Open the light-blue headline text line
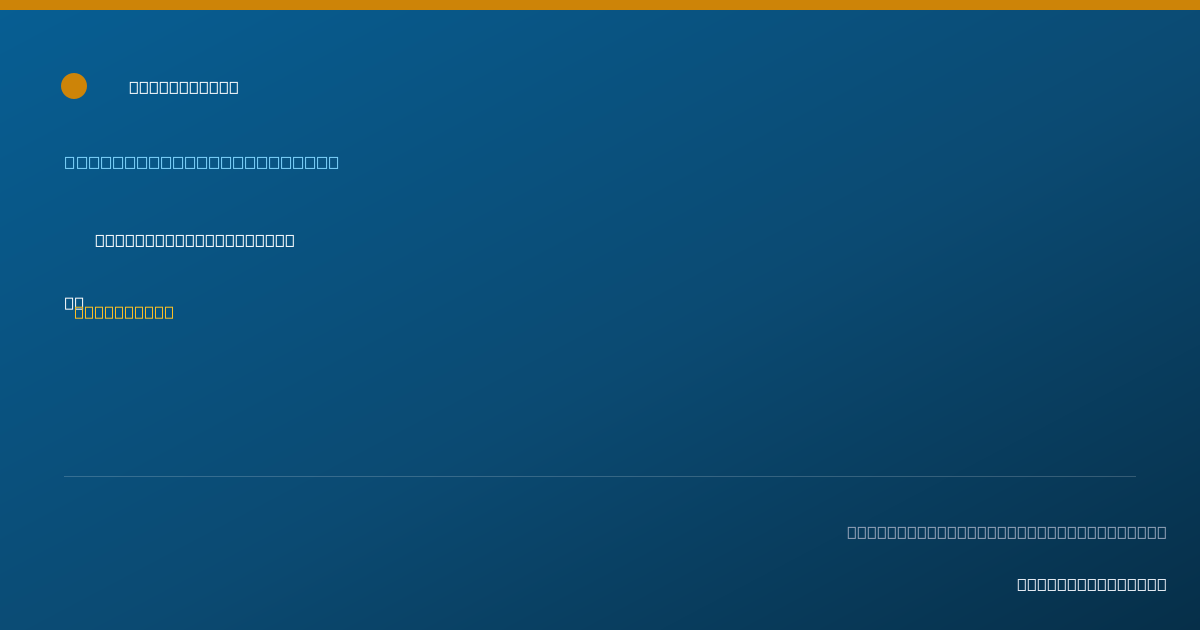Viewport: 1200px width, 630px height. click(202, 162)
